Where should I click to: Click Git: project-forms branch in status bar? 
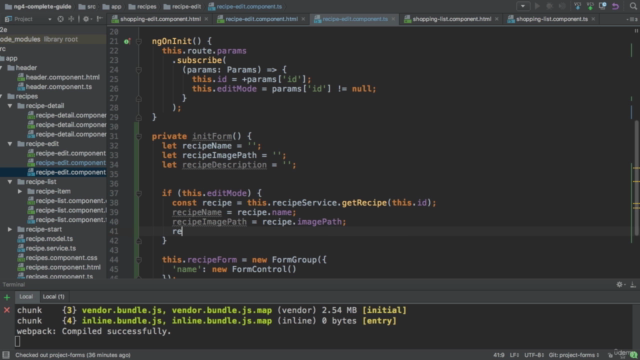coord(573,355)
